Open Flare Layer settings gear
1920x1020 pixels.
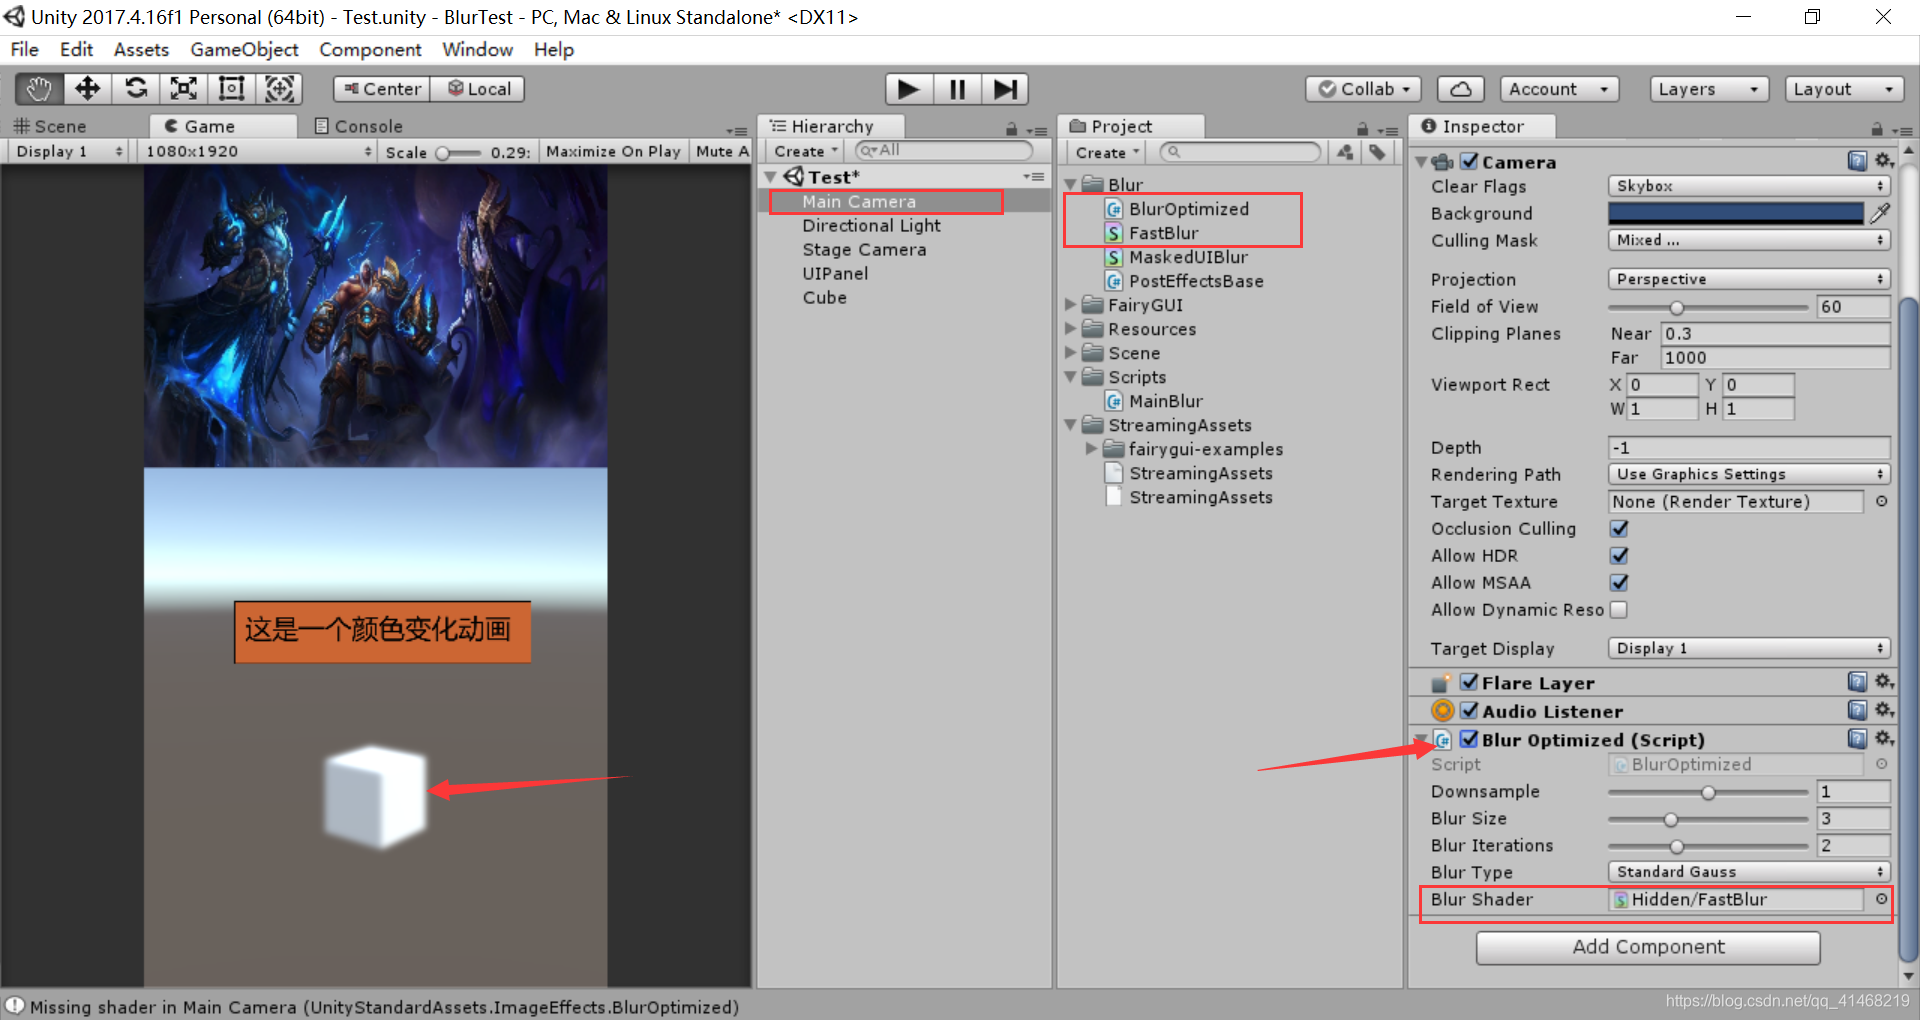click(x=1884, y=682)
